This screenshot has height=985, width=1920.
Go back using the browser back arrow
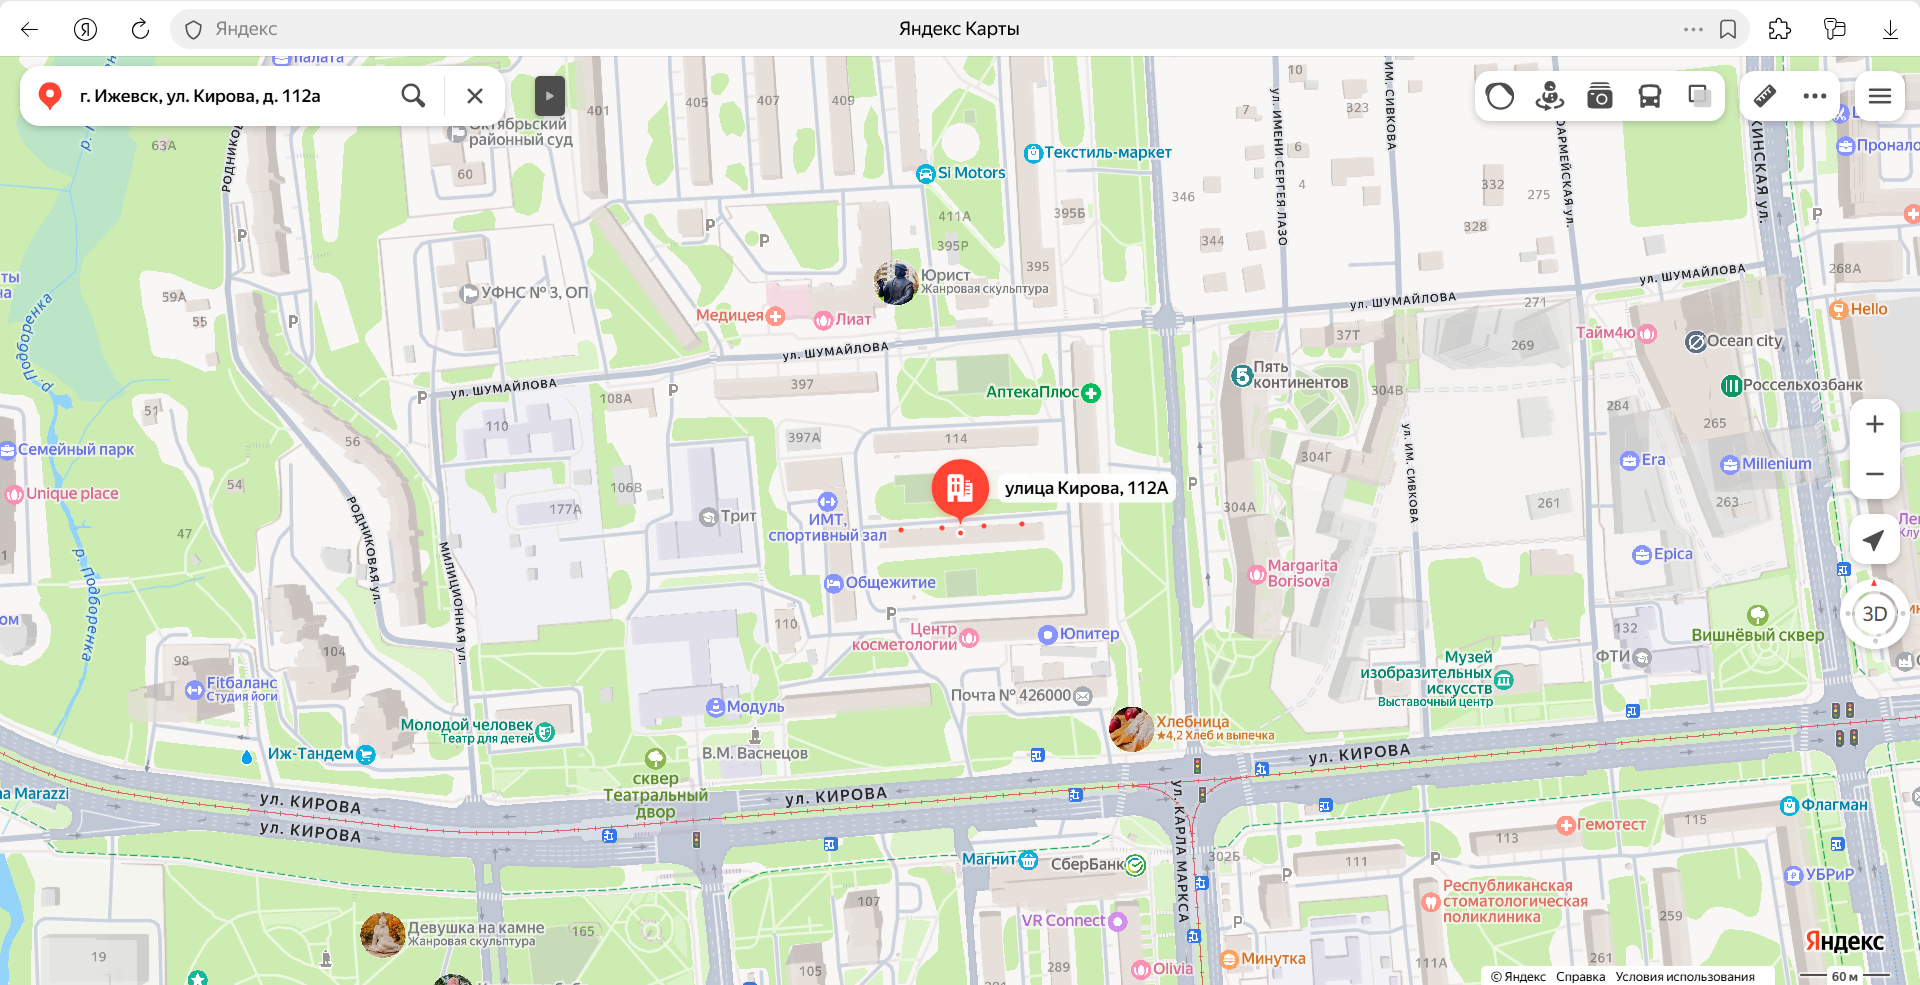point(29,29)
